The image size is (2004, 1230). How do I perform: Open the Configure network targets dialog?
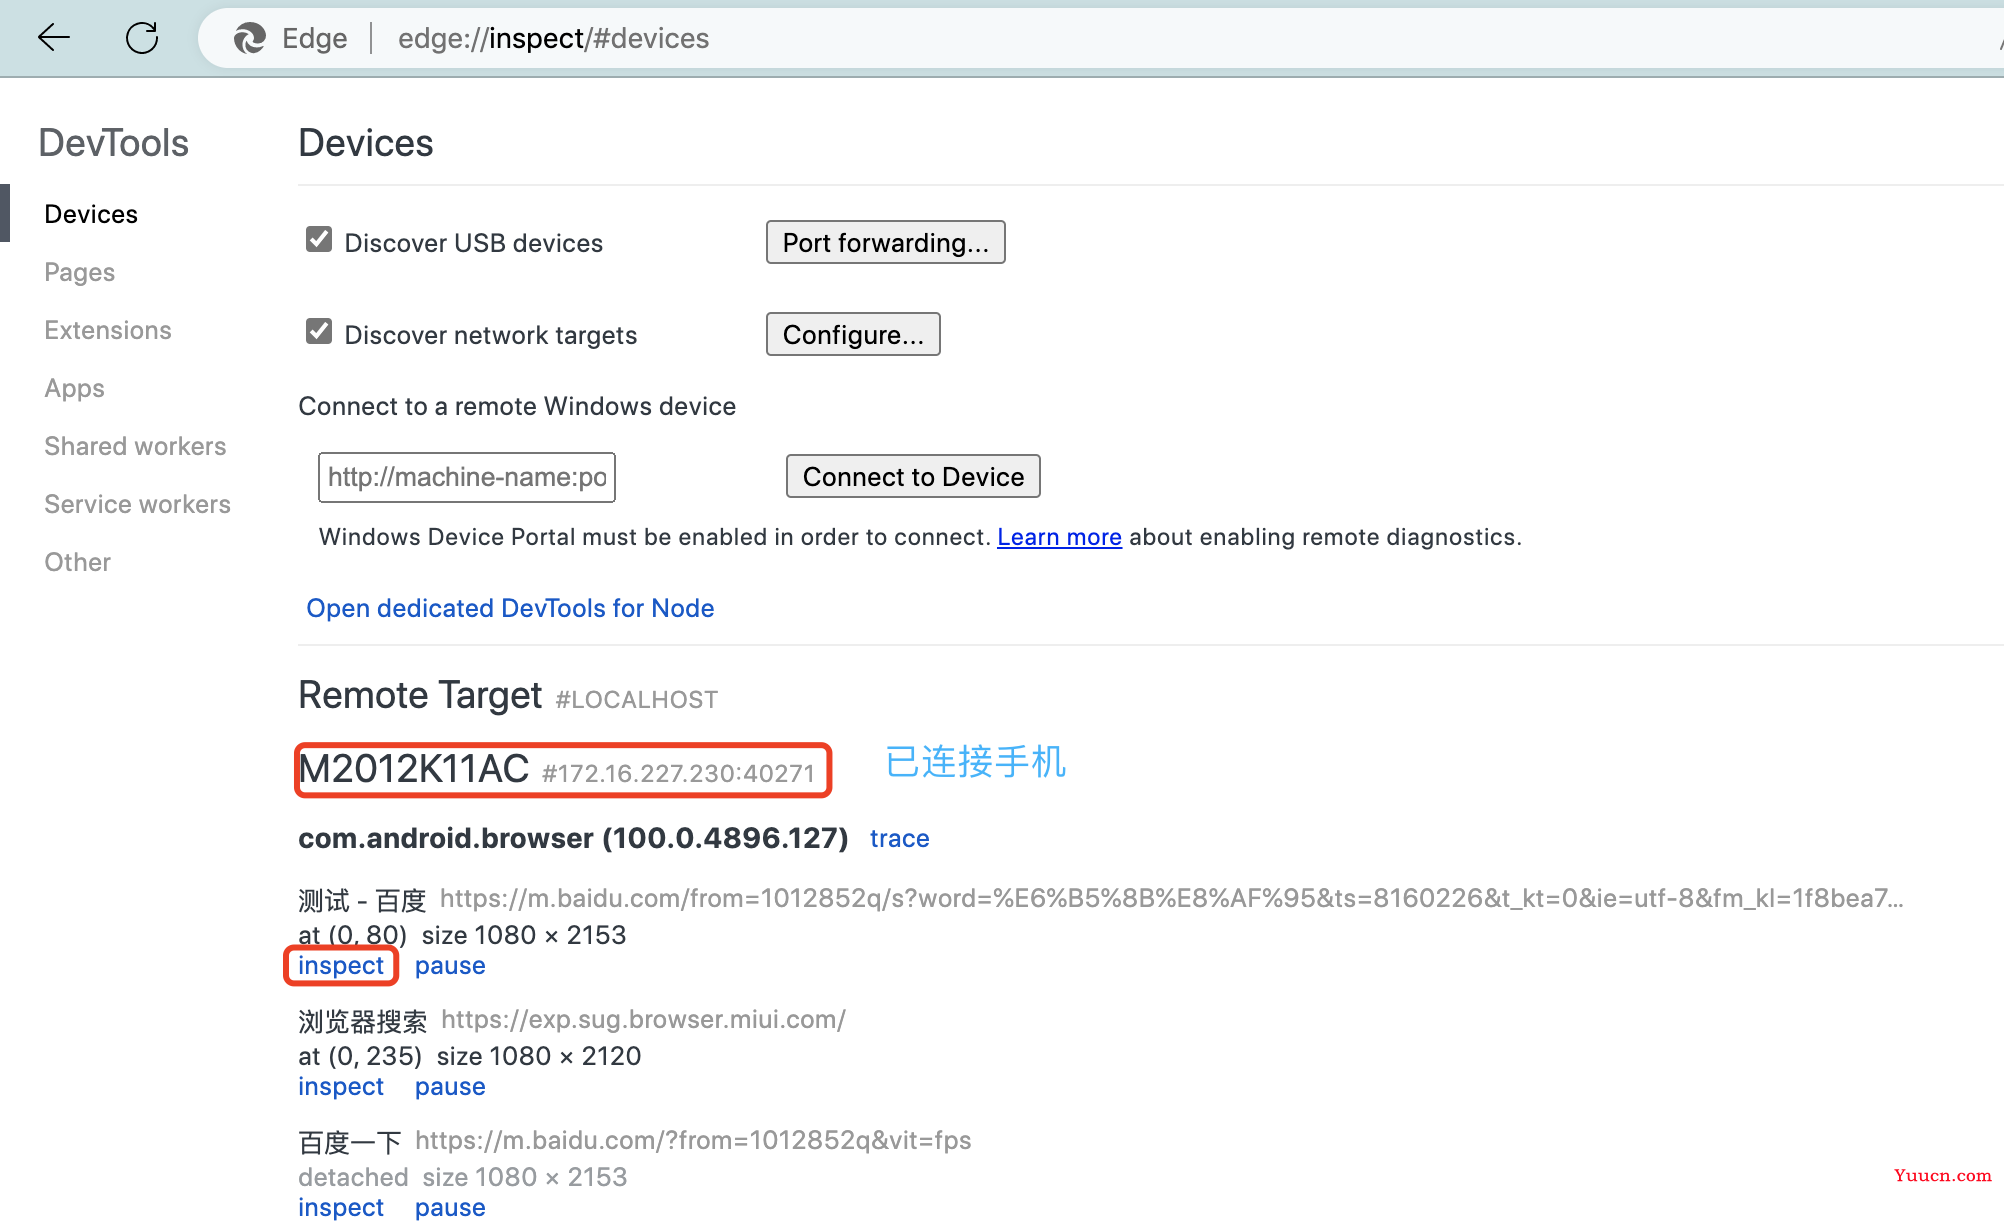(x=853, y=334)
